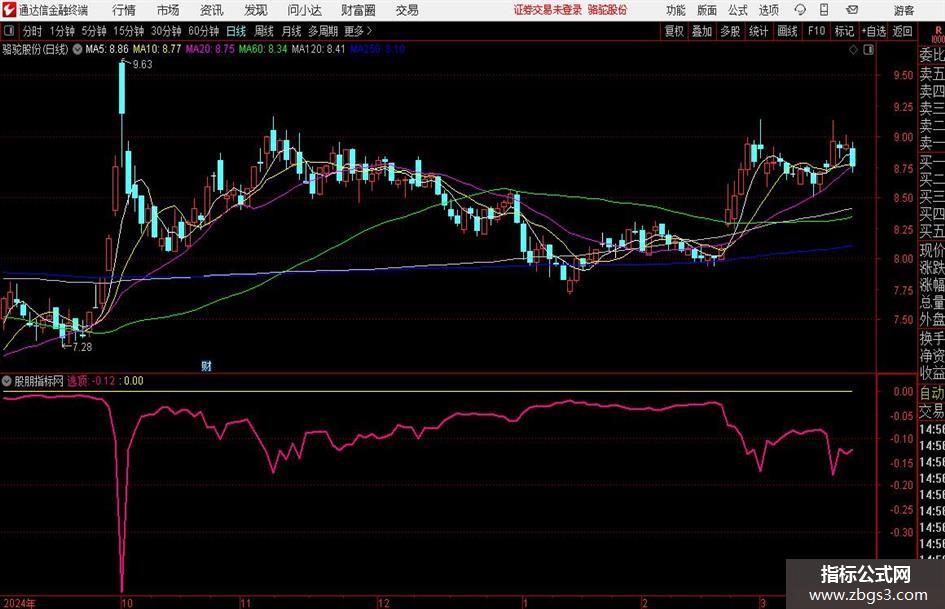Open the 市场 menu
The height and width of the screenshot is (609, 945).
point(168,10)
